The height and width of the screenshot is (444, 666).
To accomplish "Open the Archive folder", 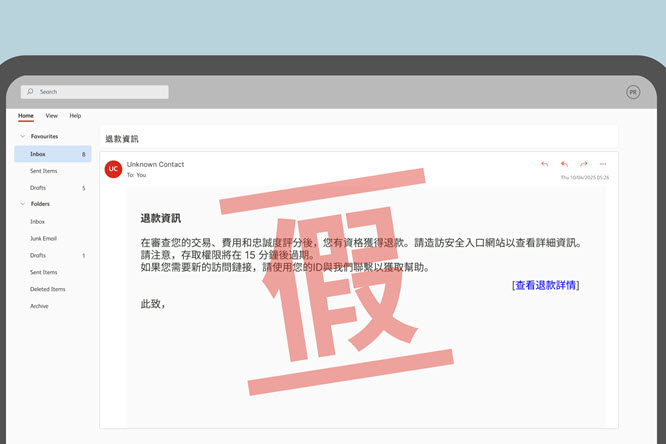I will coord(39,306).
